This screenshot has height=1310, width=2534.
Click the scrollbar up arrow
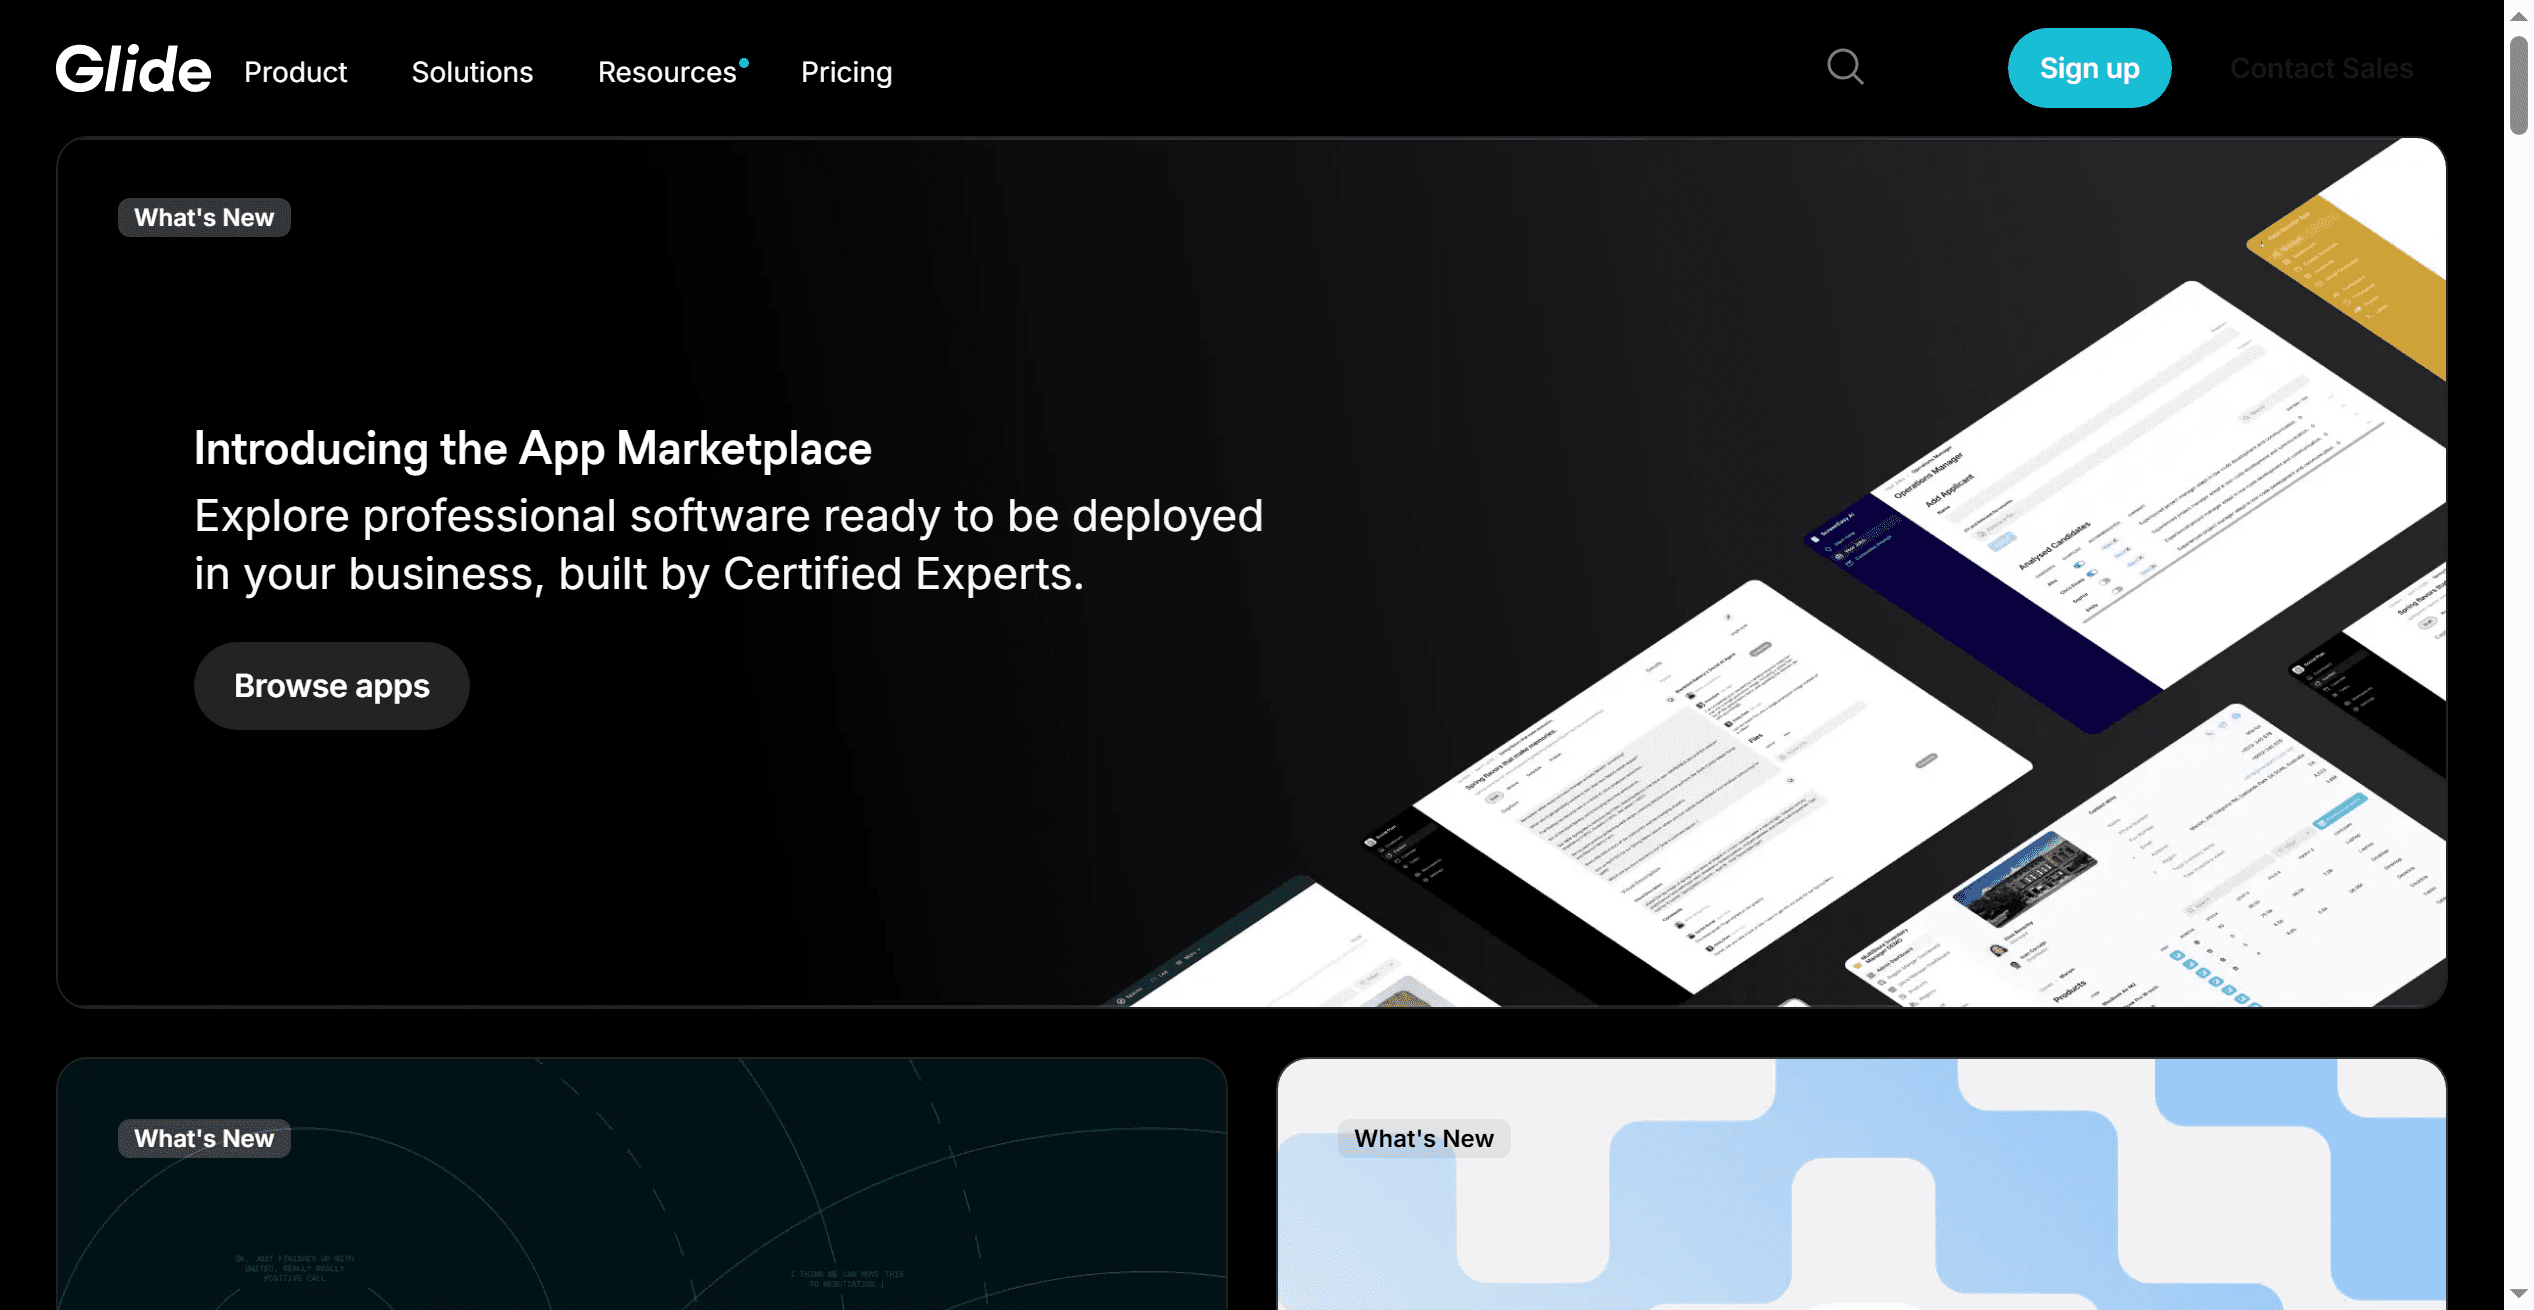click(2518, 17)
